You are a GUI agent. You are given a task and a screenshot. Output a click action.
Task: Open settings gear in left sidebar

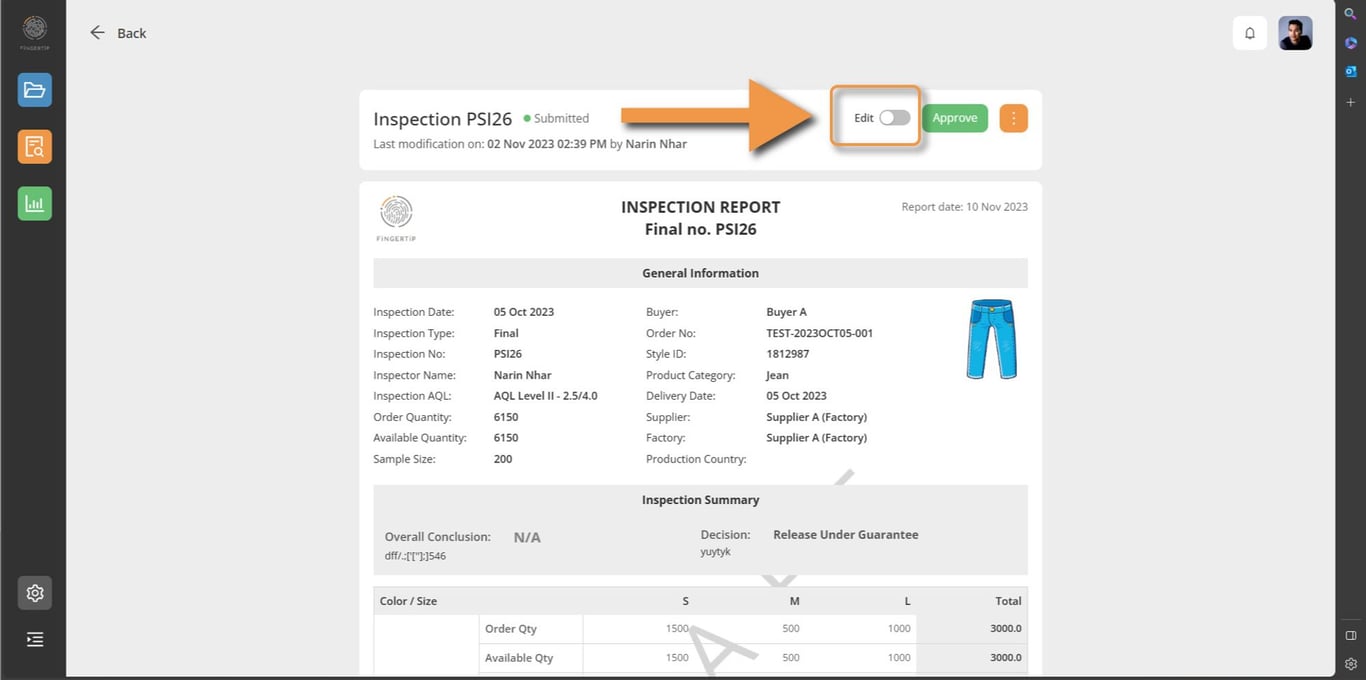pos(35,593)
